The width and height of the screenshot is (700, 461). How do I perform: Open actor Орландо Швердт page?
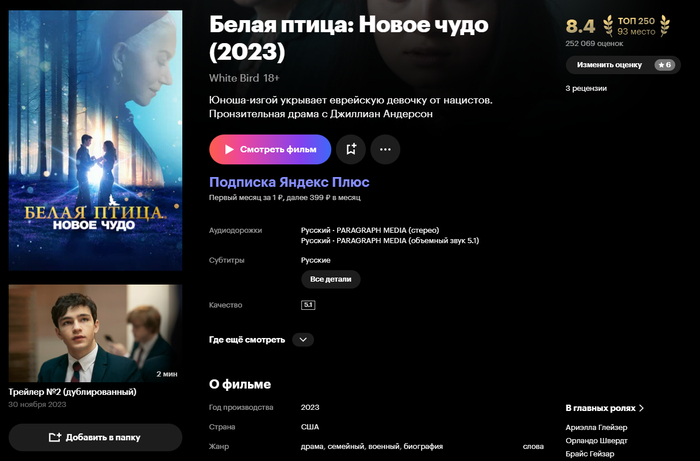tap(596, 441)
